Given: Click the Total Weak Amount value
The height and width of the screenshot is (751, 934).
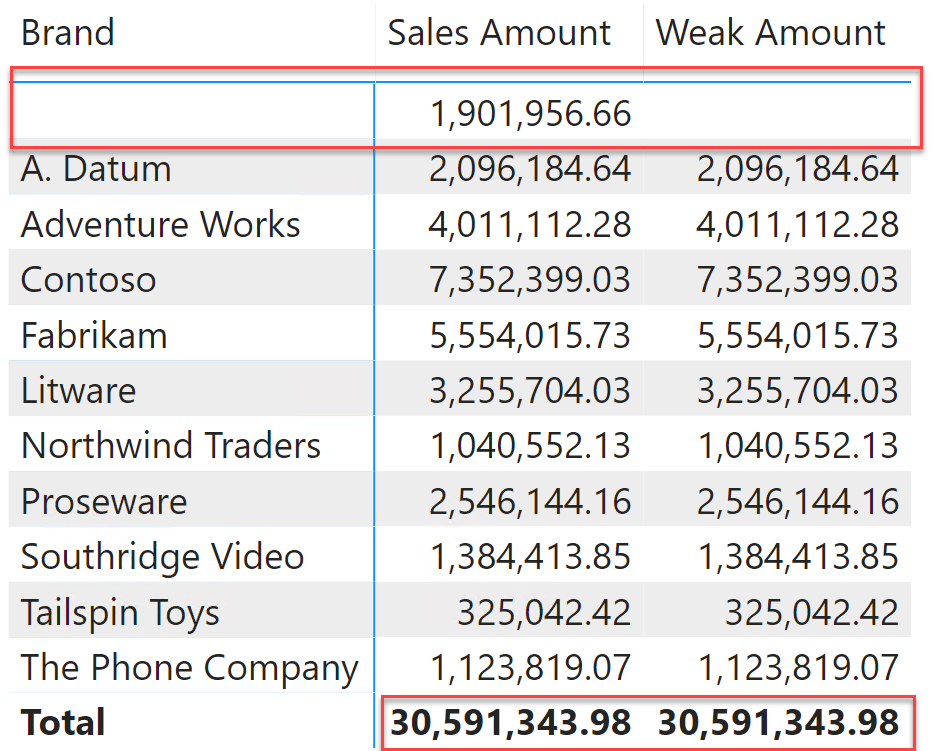Looking at the screenshot, I should pos(779,722).
